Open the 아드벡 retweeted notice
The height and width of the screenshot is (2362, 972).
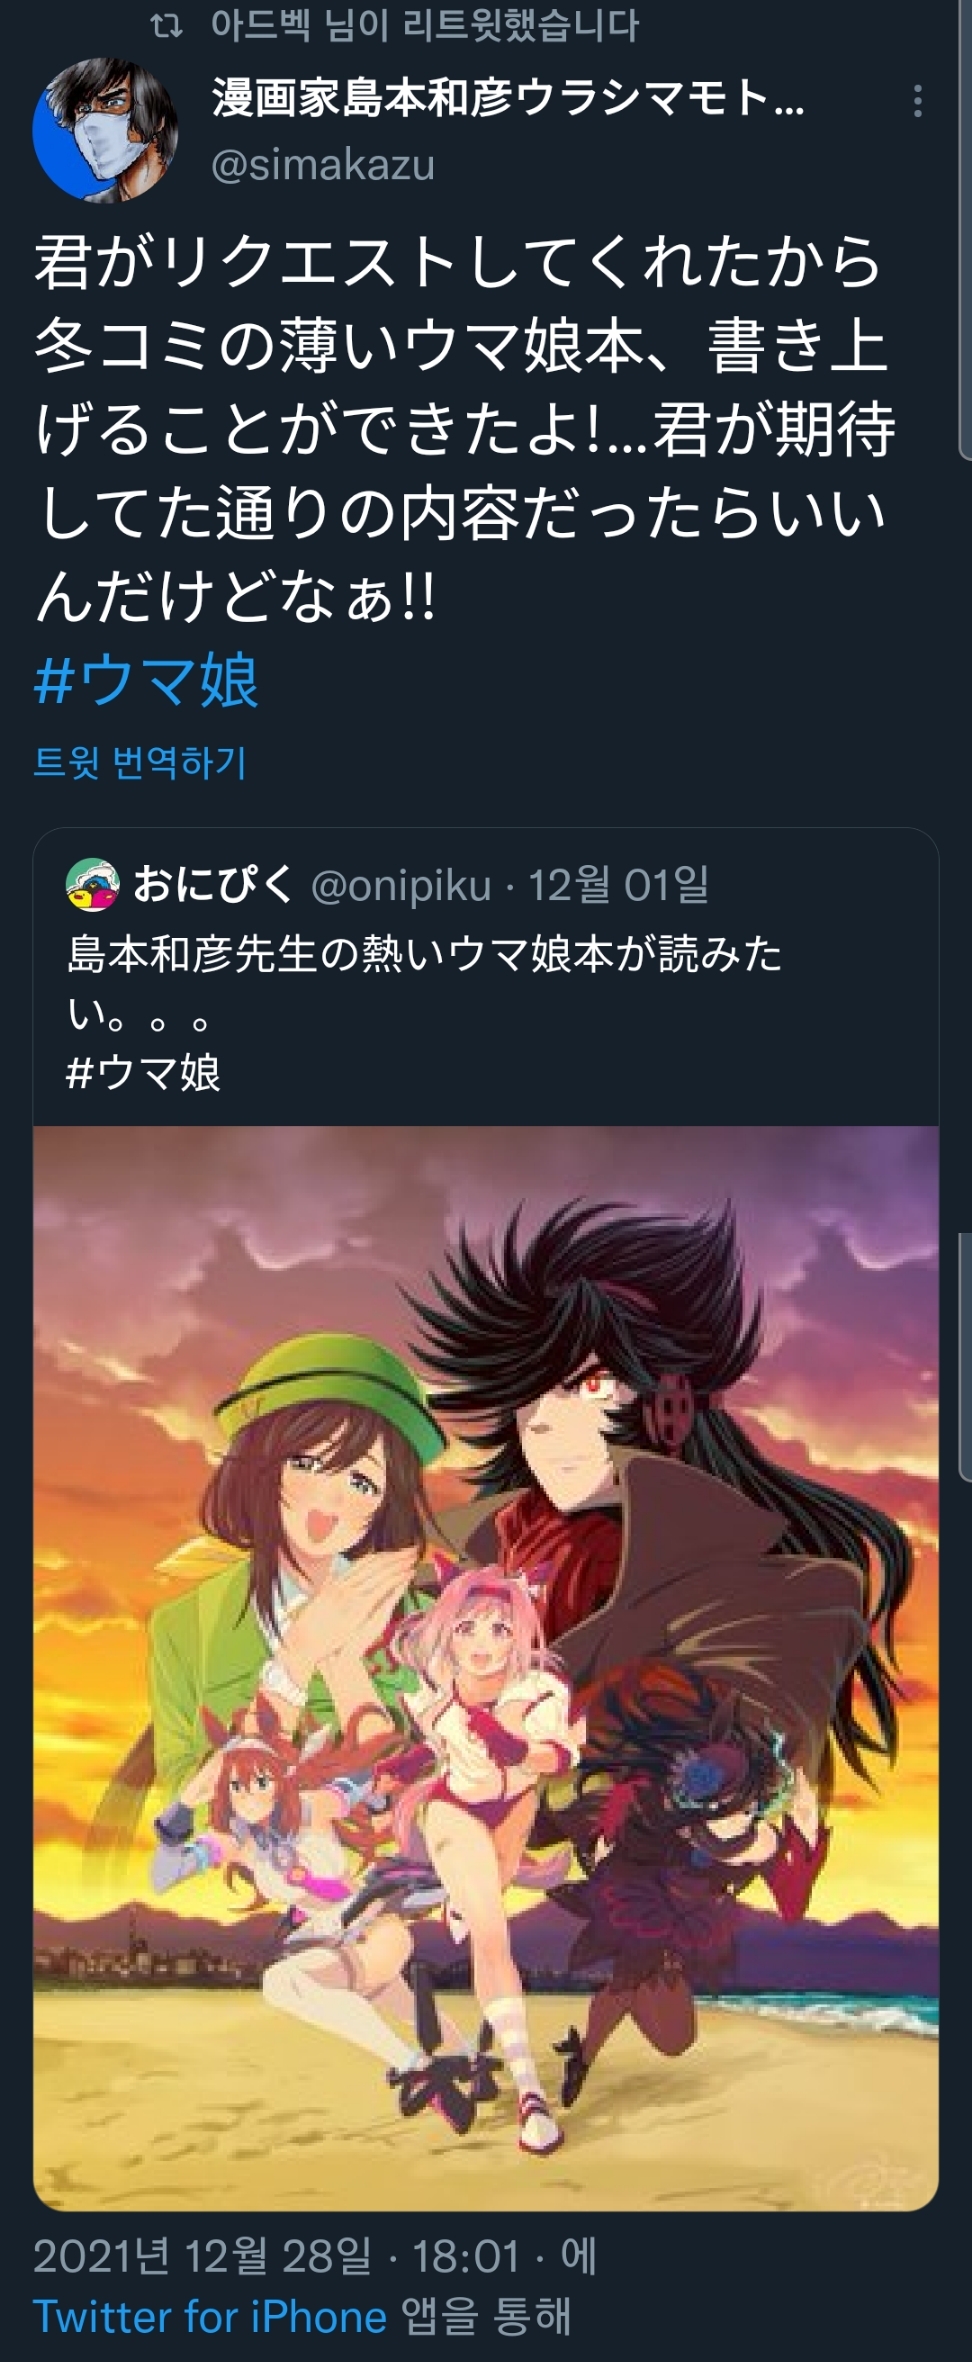tap(424, 26)
